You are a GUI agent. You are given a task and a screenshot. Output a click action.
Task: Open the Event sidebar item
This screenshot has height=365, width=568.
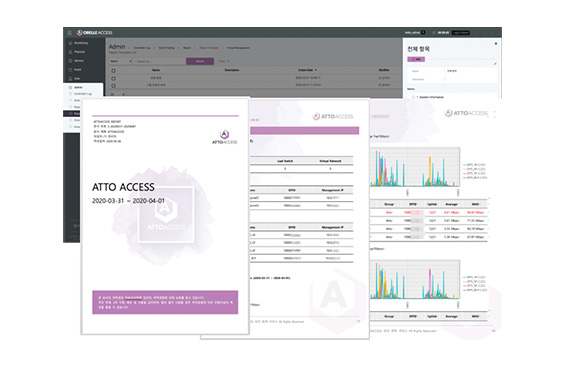78,70
